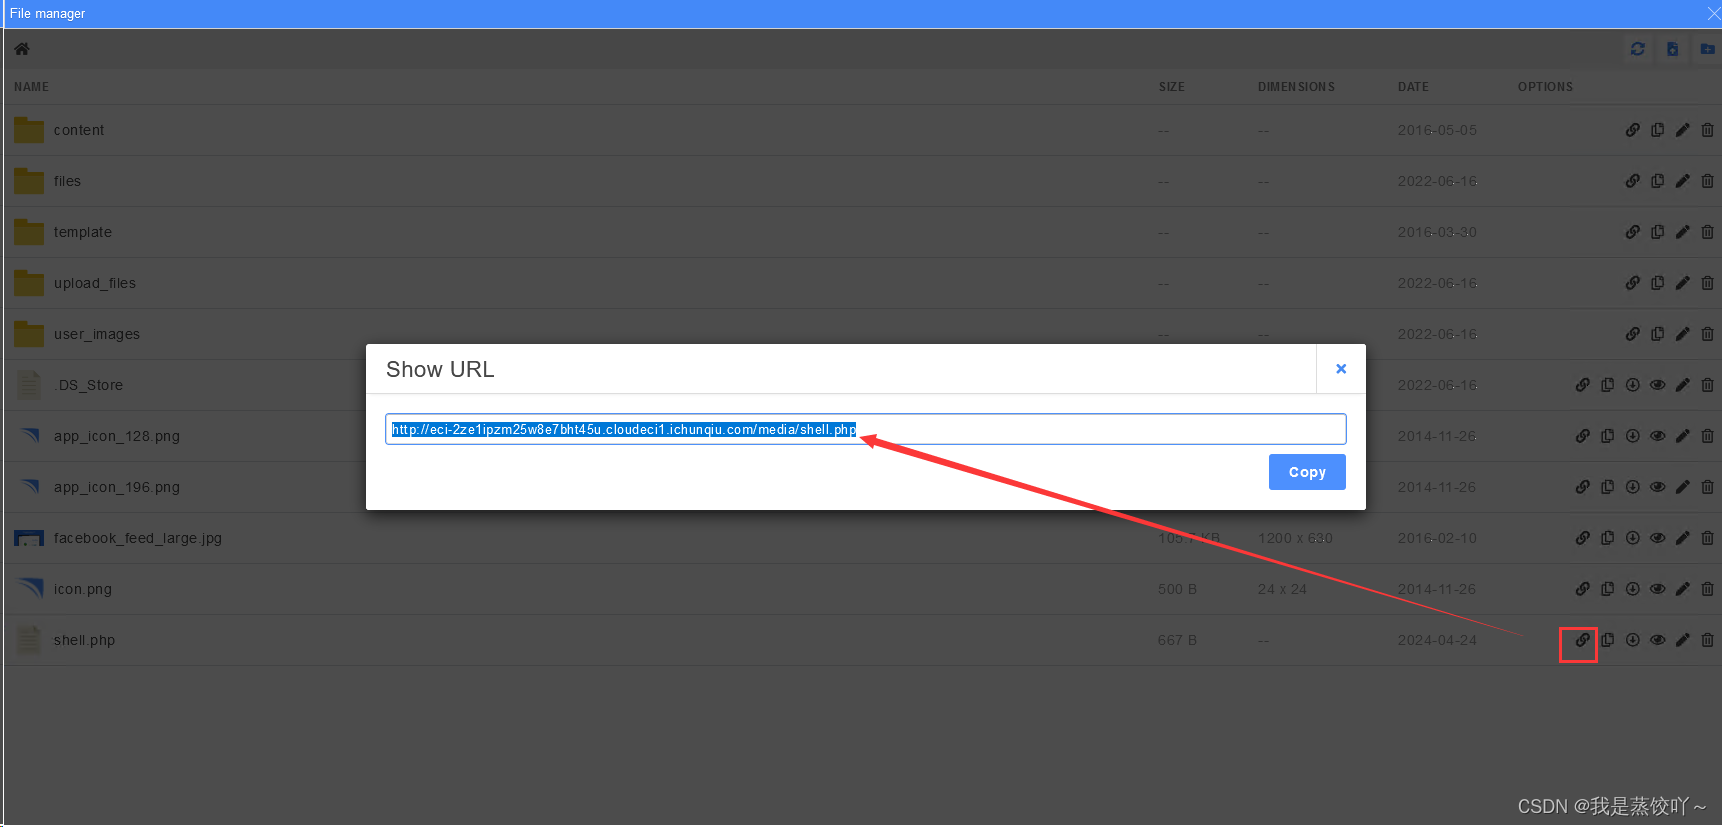1722x827 pixels.
Task: Trash icon for content folder
Action: [1707, 130]
